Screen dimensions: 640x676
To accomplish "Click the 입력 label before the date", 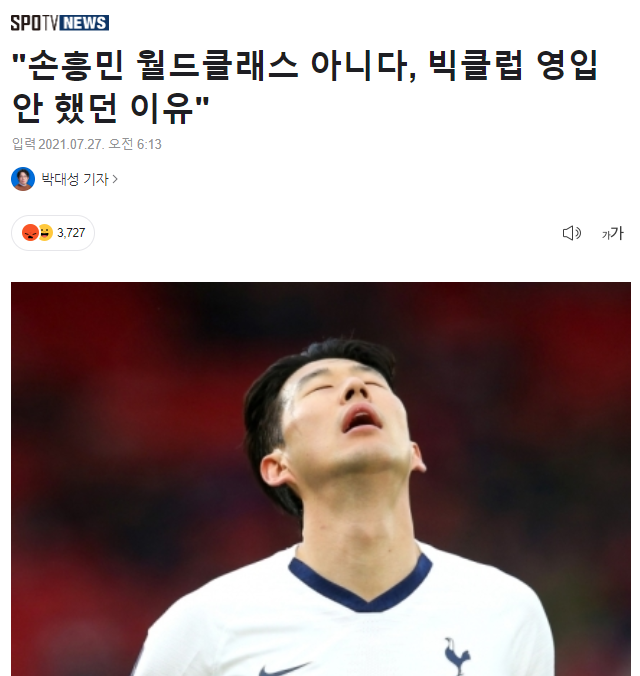I will 24,144.
